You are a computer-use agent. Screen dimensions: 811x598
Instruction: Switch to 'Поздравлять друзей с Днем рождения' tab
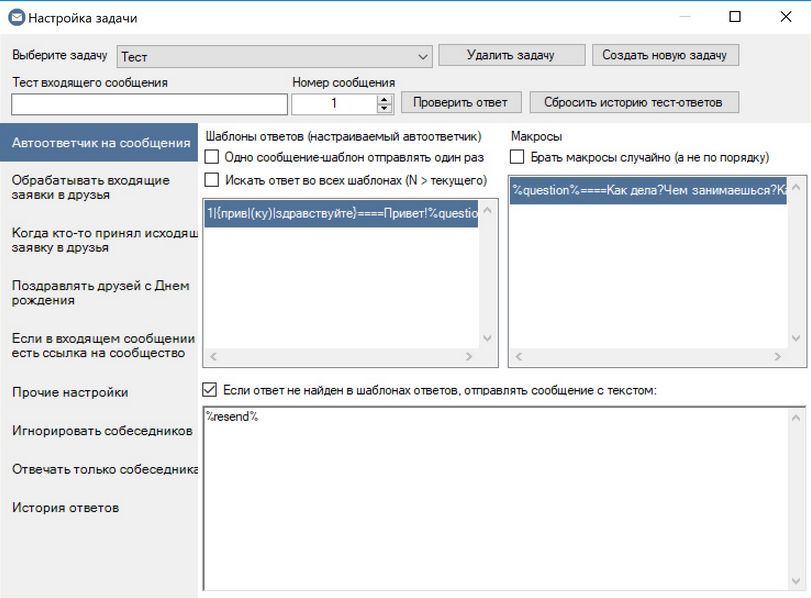[100, 292]
